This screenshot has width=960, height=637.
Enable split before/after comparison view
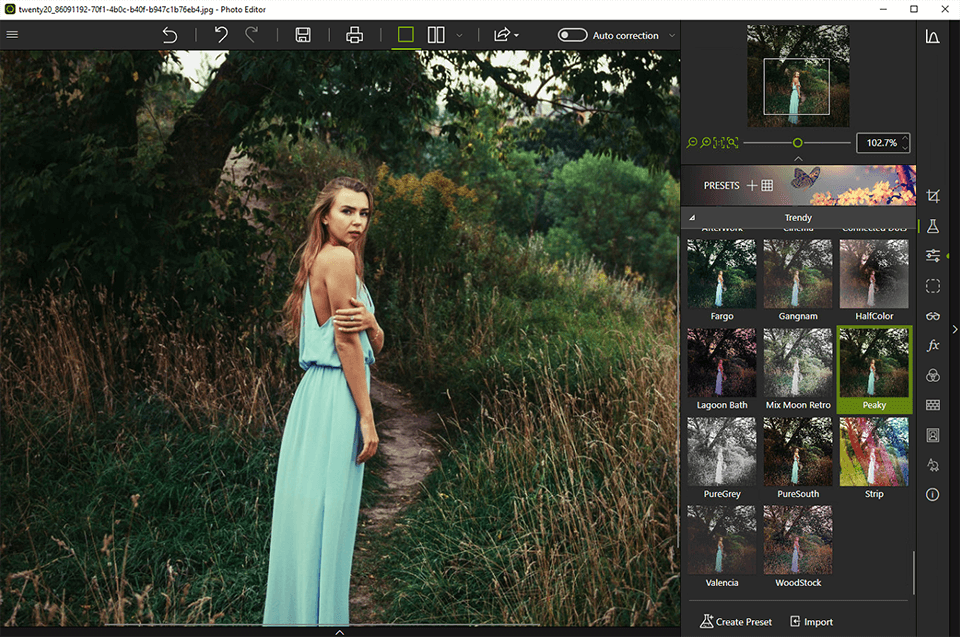coord(436,35)
